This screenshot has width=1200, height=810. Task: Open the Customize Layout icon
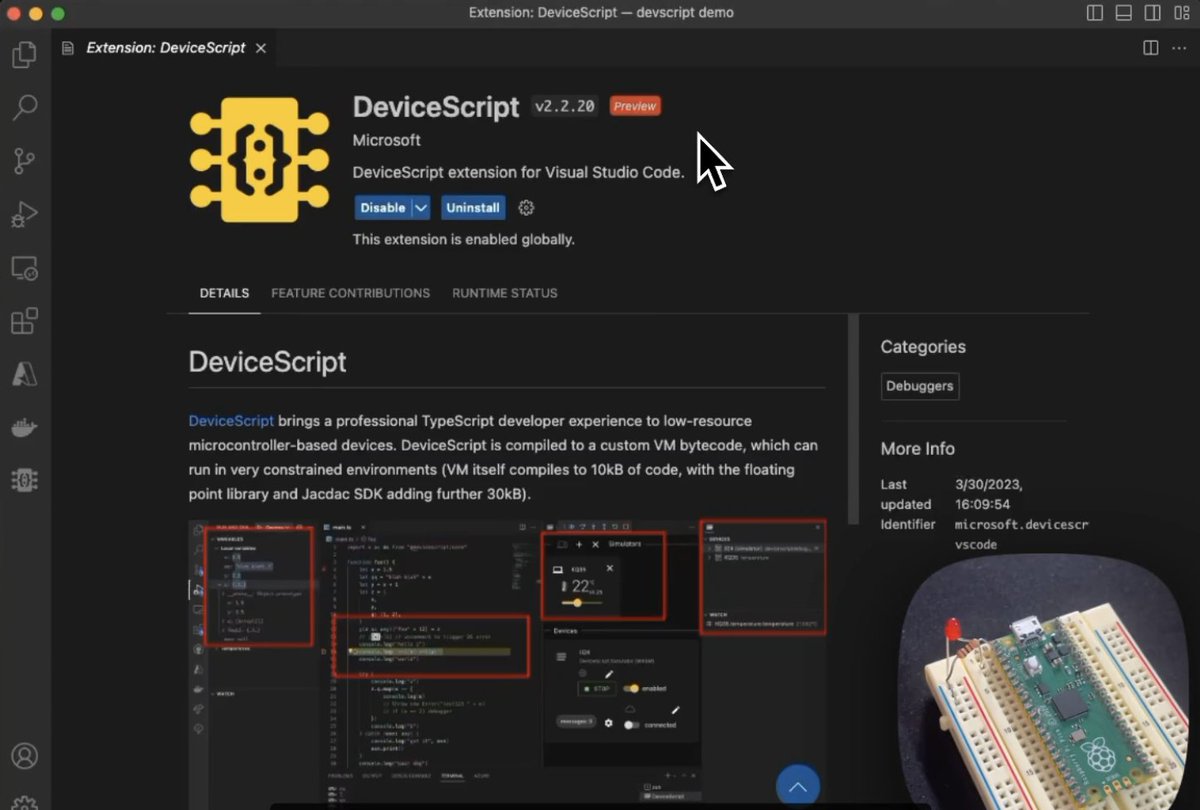(x=1180, y=13)
